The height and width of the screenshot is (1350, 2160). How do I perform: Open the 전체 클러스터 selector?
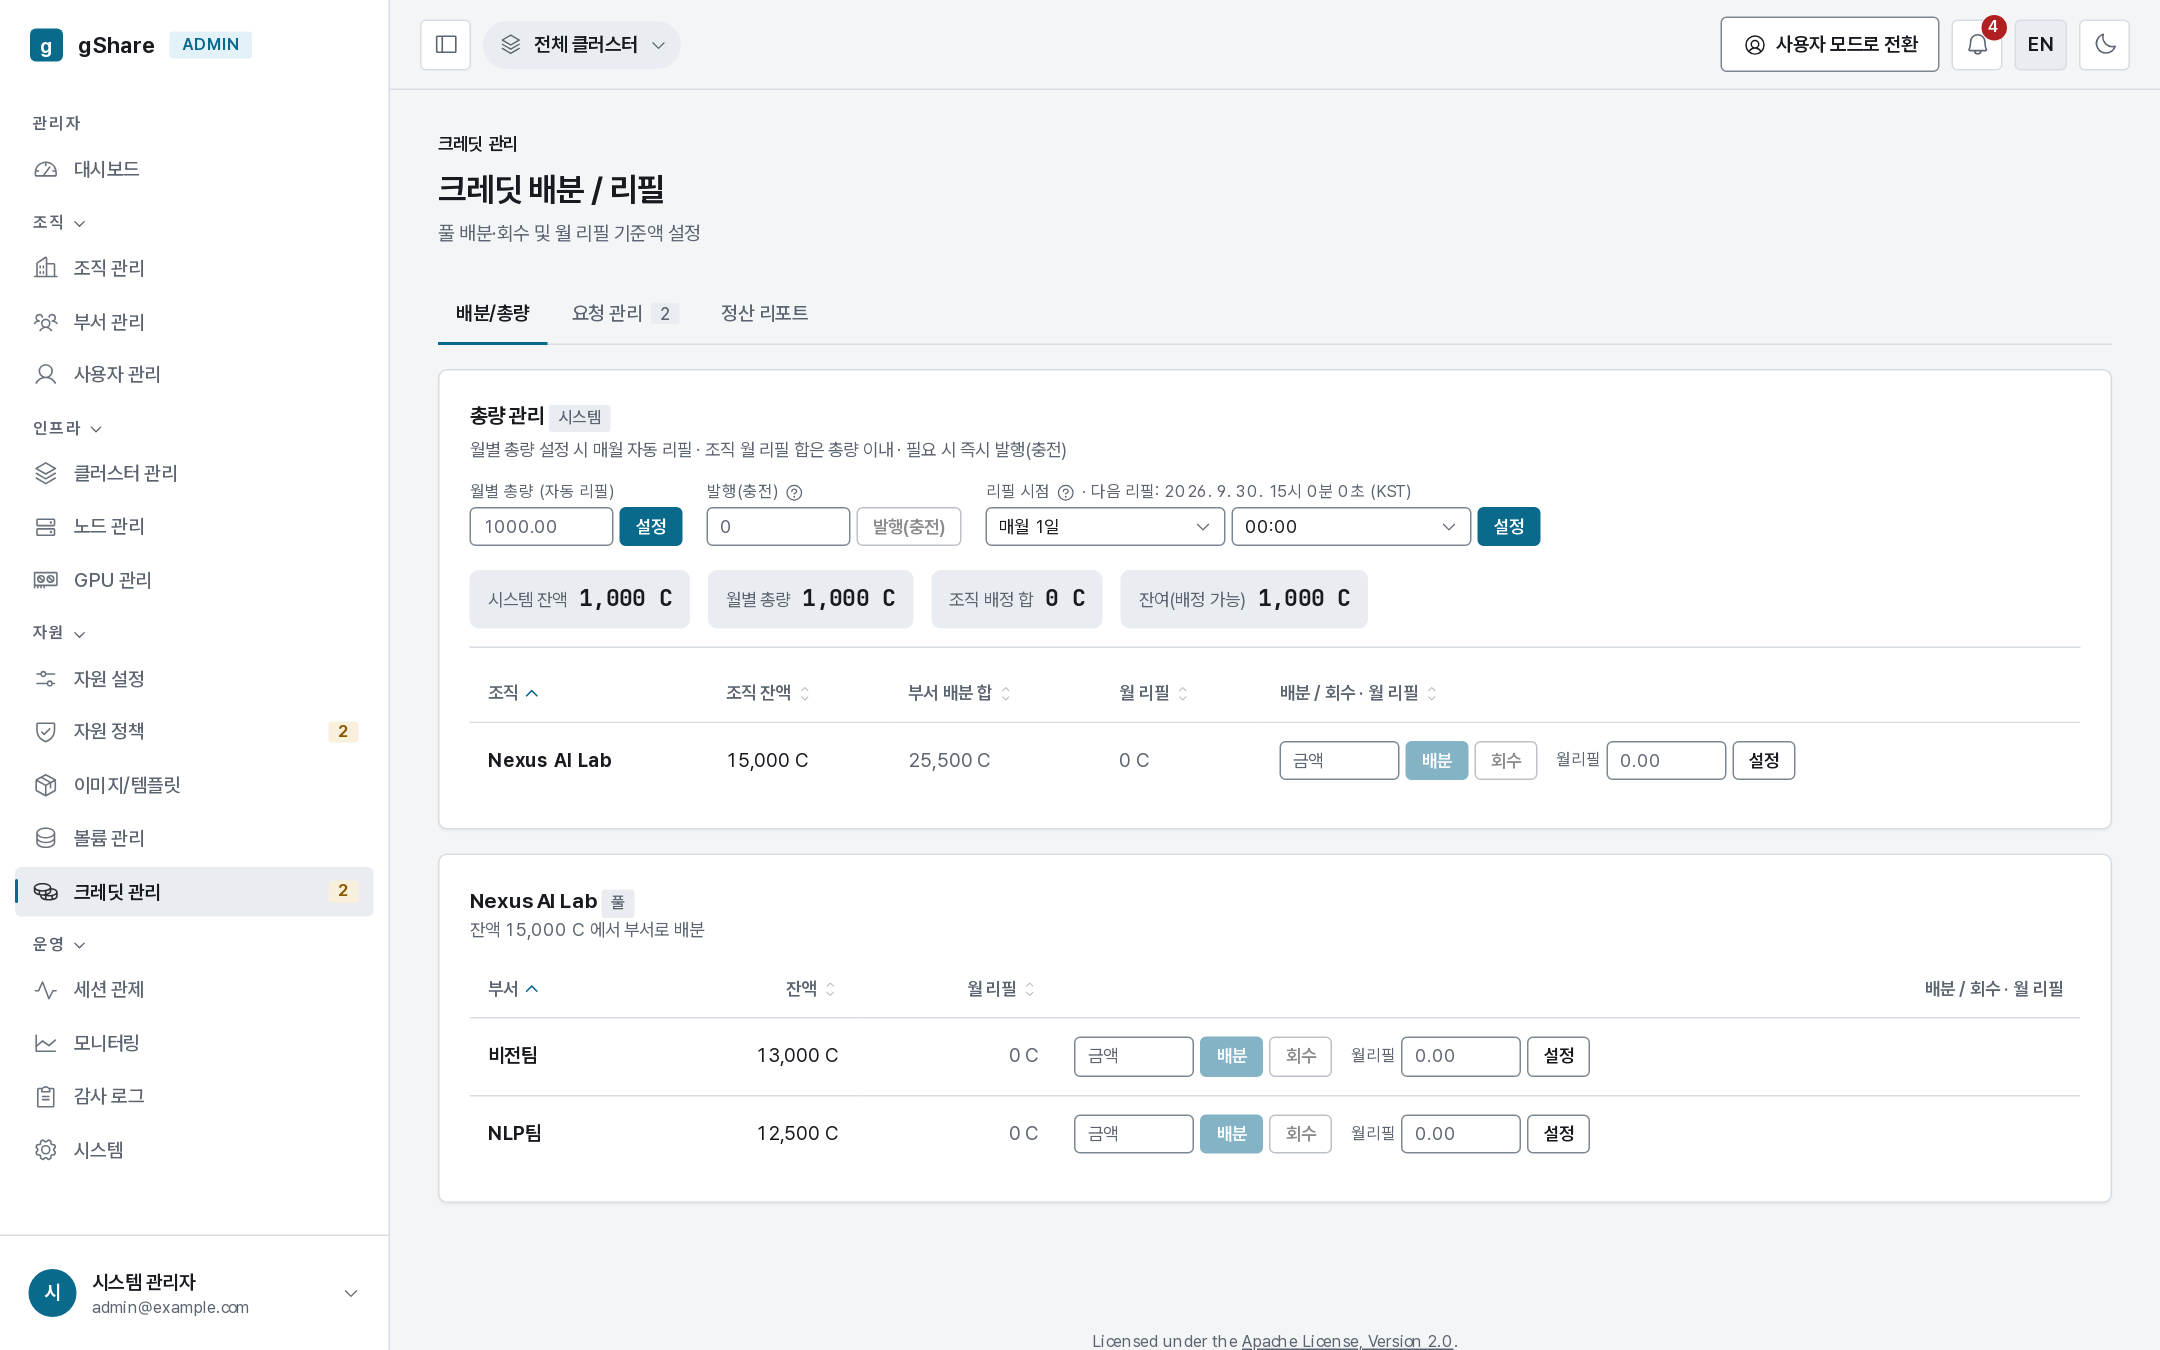(582, 45)
